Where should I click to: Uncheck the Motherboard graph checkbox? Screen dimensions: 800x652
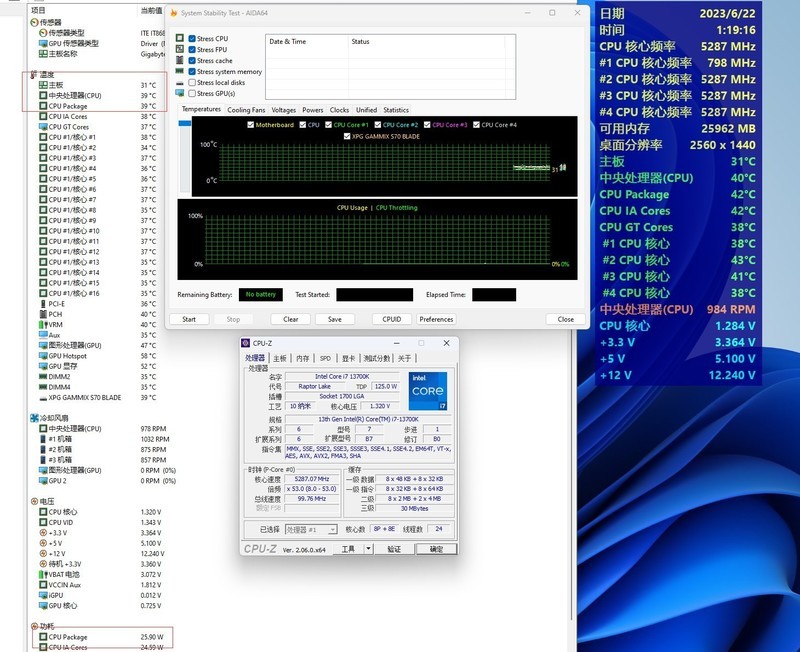tap(250, 125)
